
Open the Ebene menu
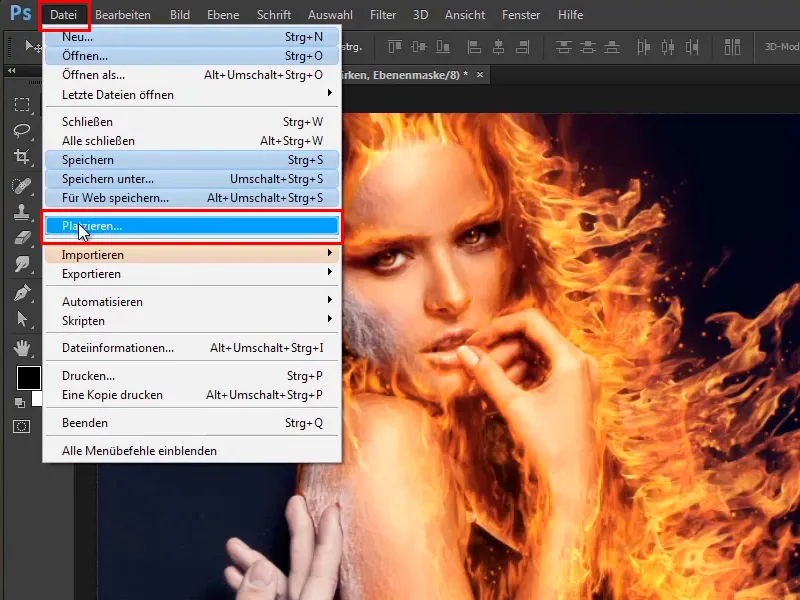coord(223,15)
